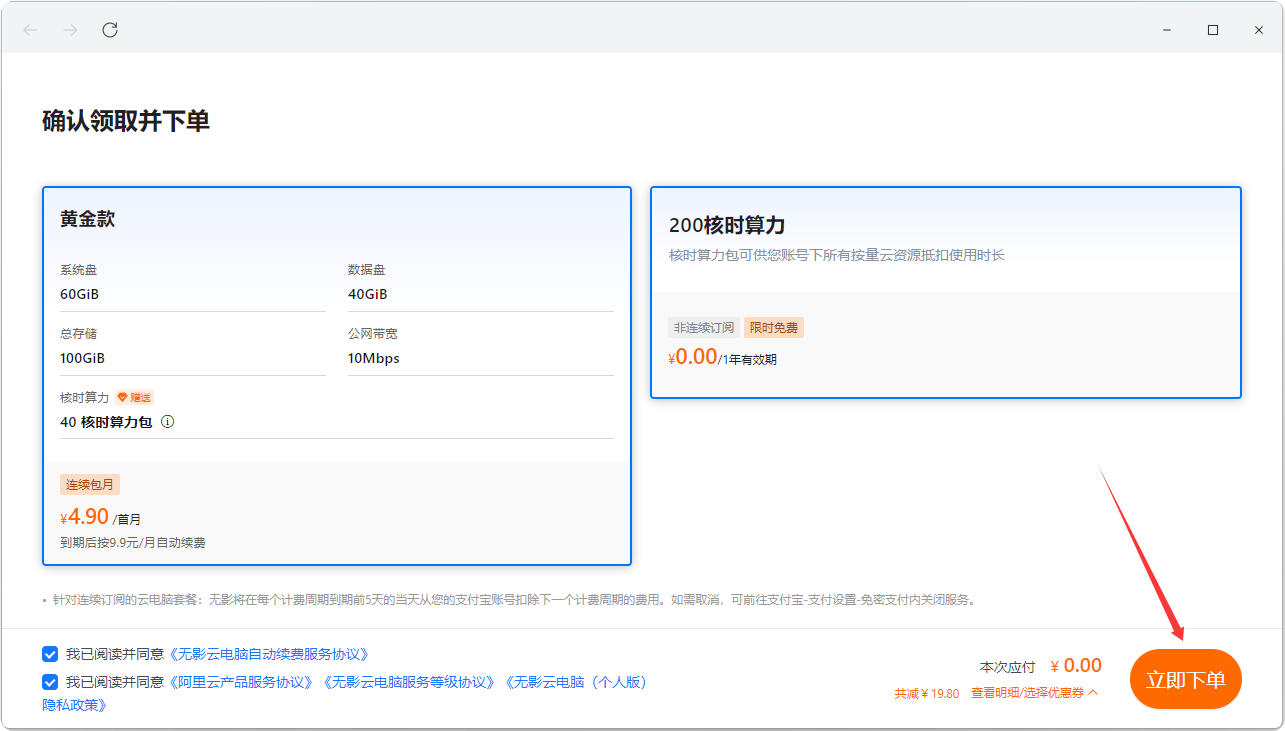Close the order confirmation window
The width and height of the screenshot is (1285, 731).
1259,30
